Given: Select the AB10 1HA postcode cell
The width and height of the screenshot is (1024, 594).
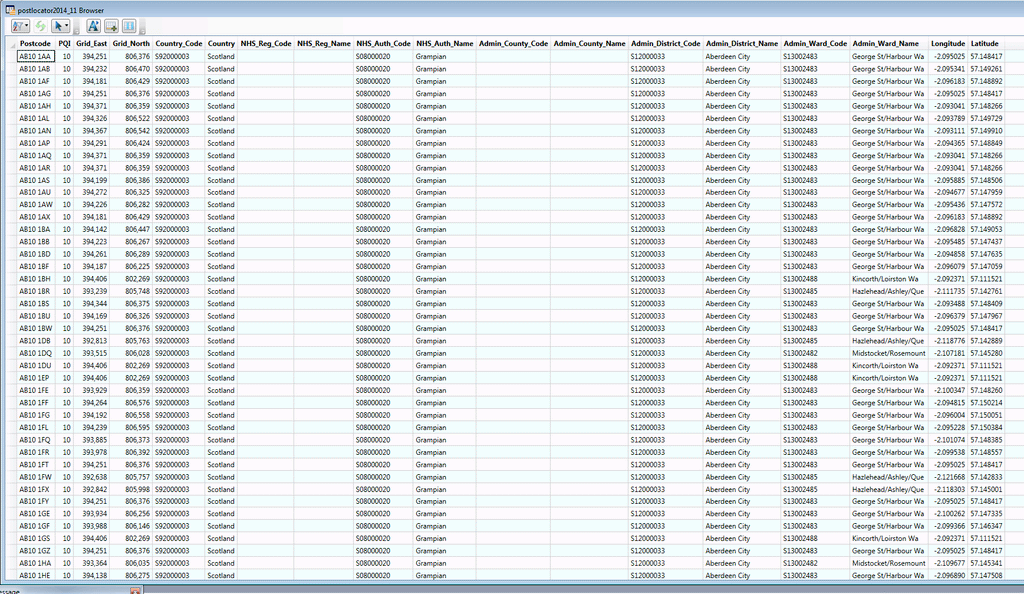Looking at the screenshot, I should click(x=35, y=563).
